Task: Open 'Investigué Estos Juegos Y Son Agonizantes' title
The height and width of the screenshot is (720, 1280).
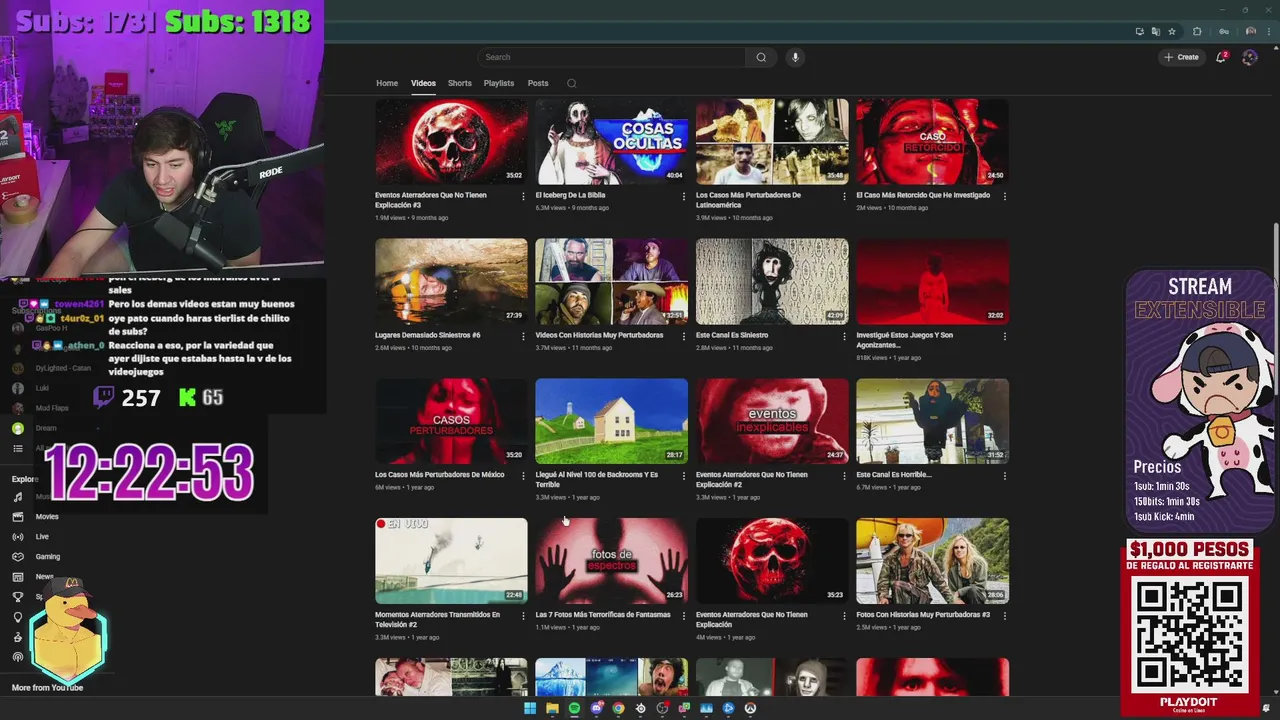Action: tap(904, 339)
